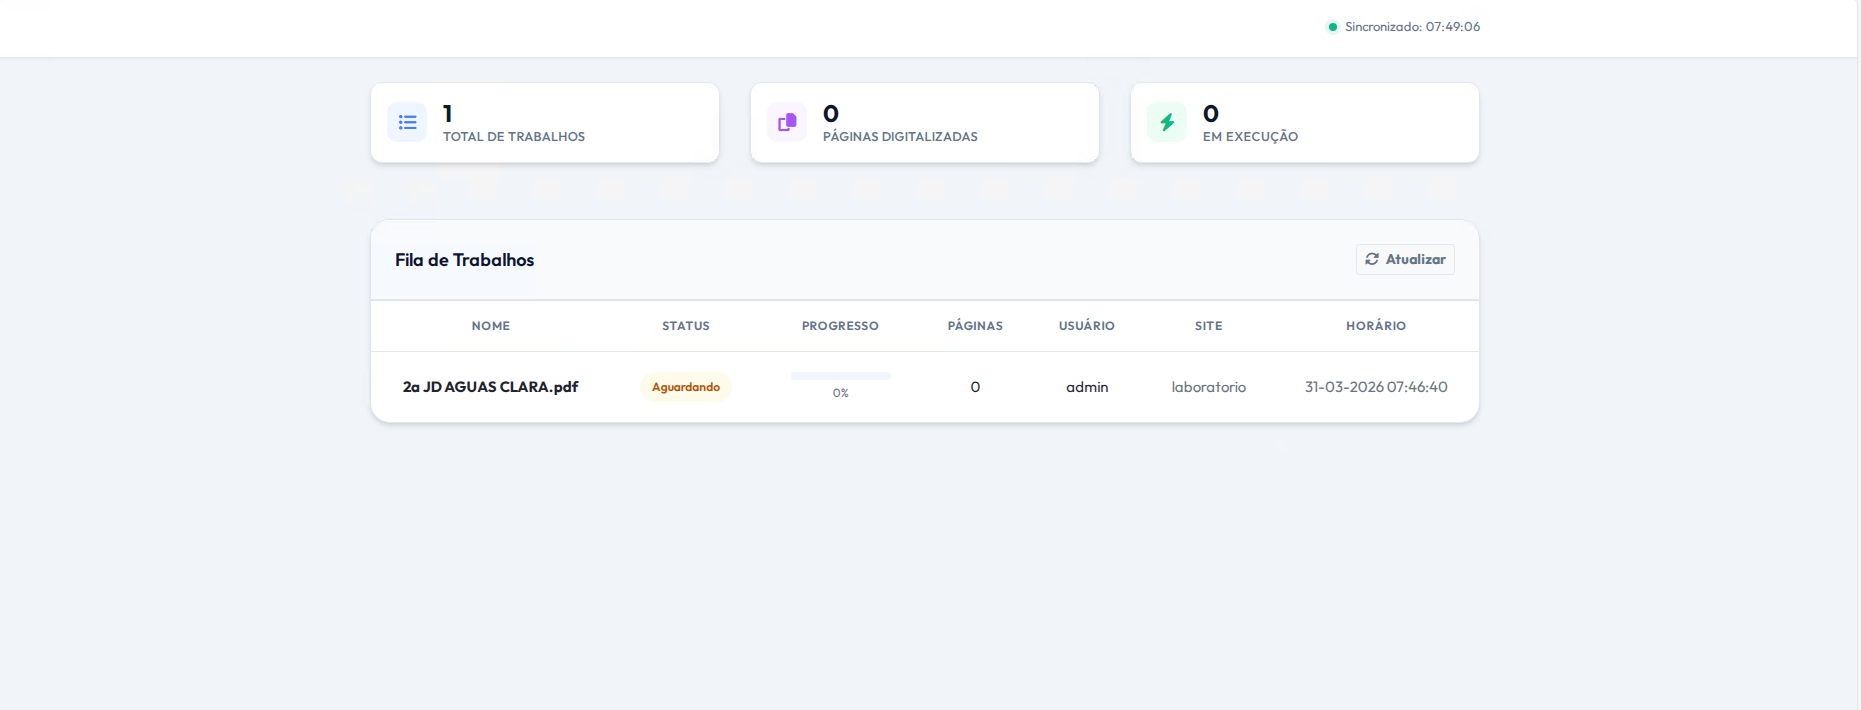Click the list icon for total jobs
The height and width of the screenshot is (710, 1861).
(x=407, y=122)
